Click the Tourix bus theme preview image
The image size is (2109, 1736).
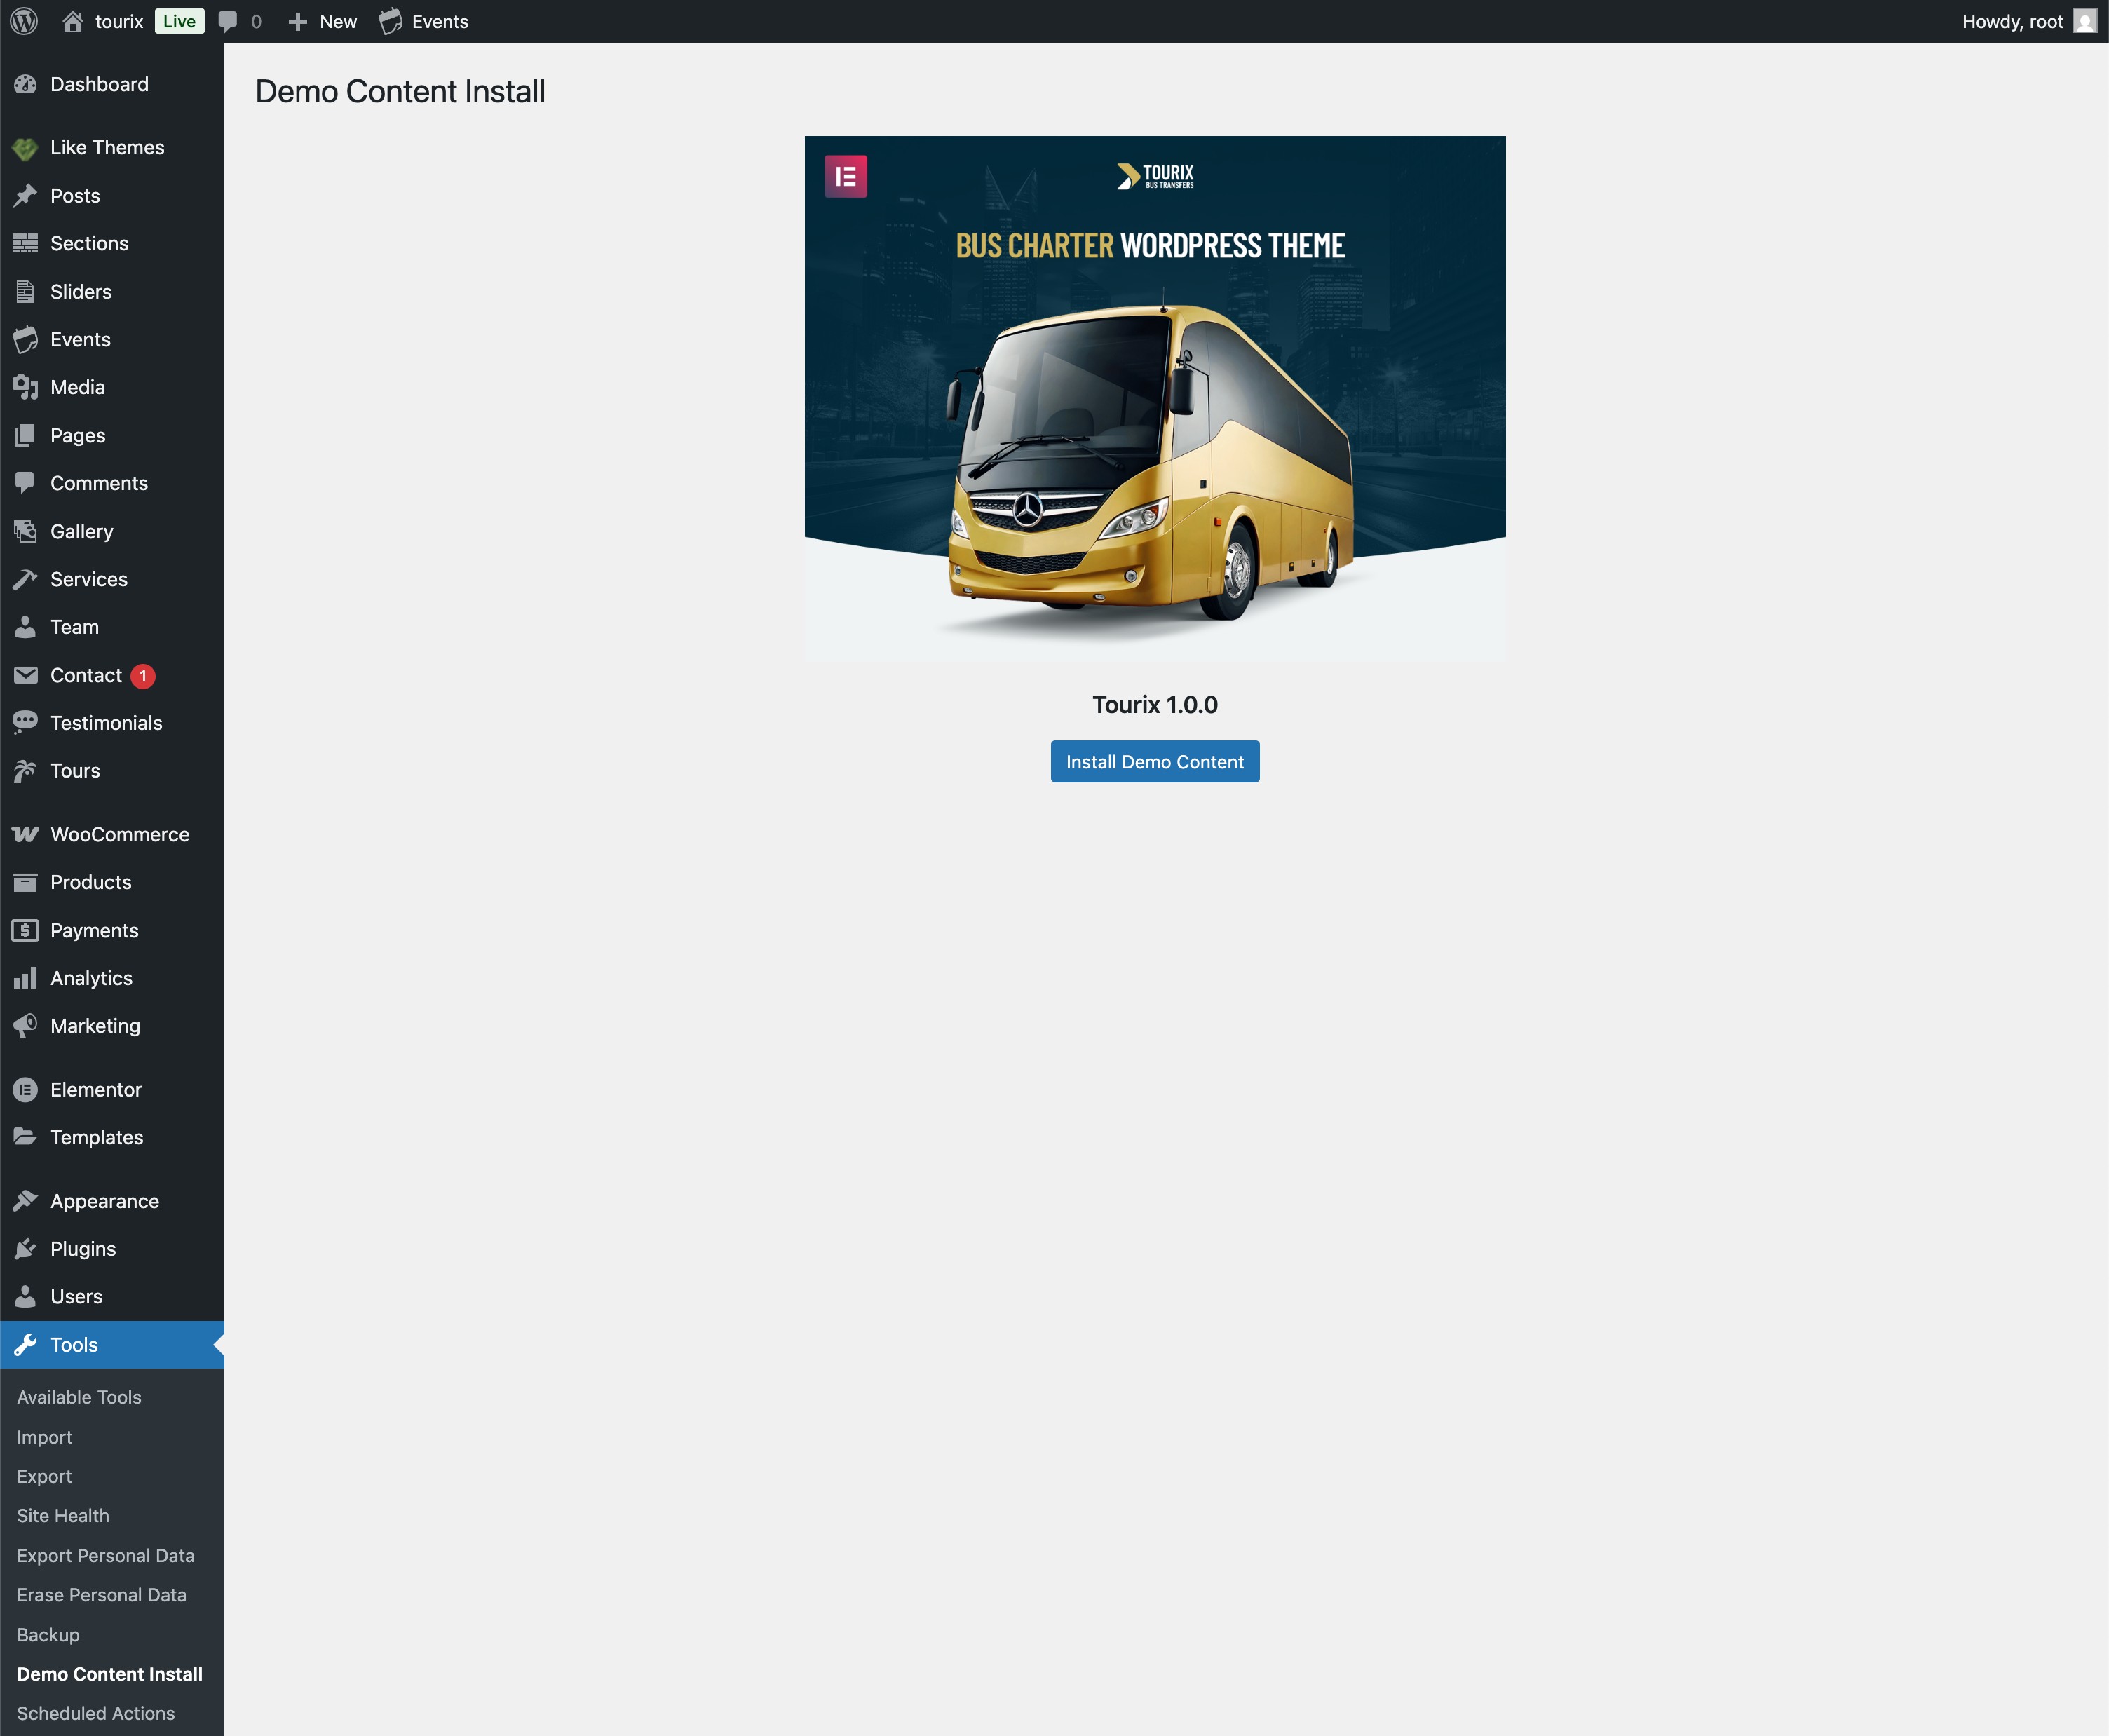point(1155,399)
